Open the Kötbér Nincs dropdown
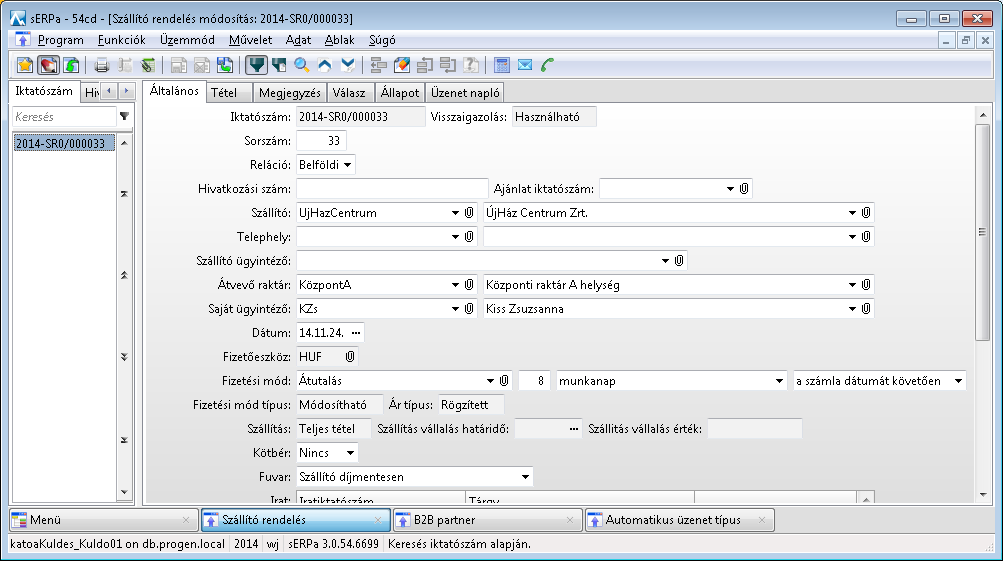Image resolution: width=1003 pixels, height=561 pixels. 349,453
